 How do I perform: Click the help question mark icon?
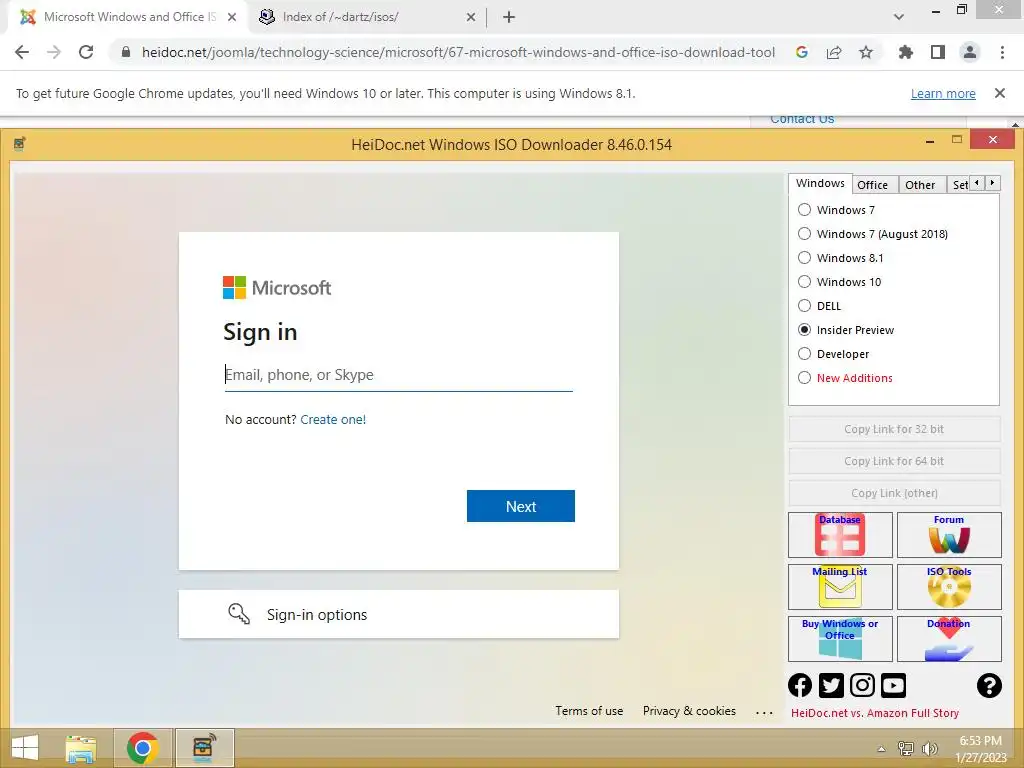coord(989,685)
